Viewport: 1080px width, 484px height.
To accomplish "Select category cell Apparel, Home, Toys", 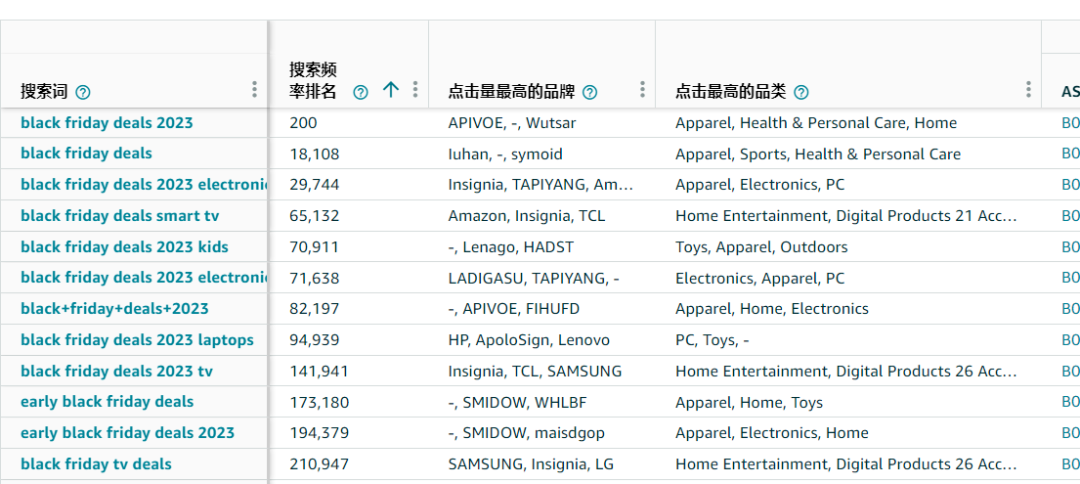I will pyautogui.click(x=749, y=402).
